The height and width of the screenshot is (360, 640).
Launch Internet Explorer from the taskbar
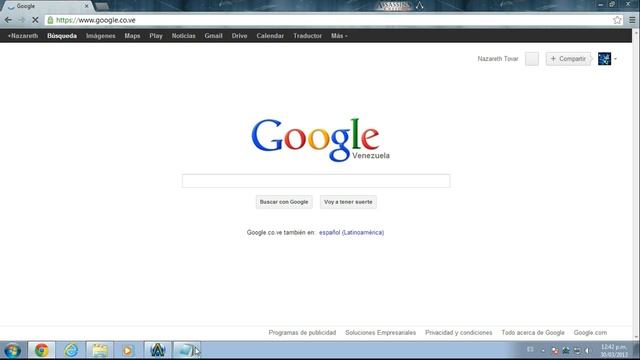coord(71,350)
